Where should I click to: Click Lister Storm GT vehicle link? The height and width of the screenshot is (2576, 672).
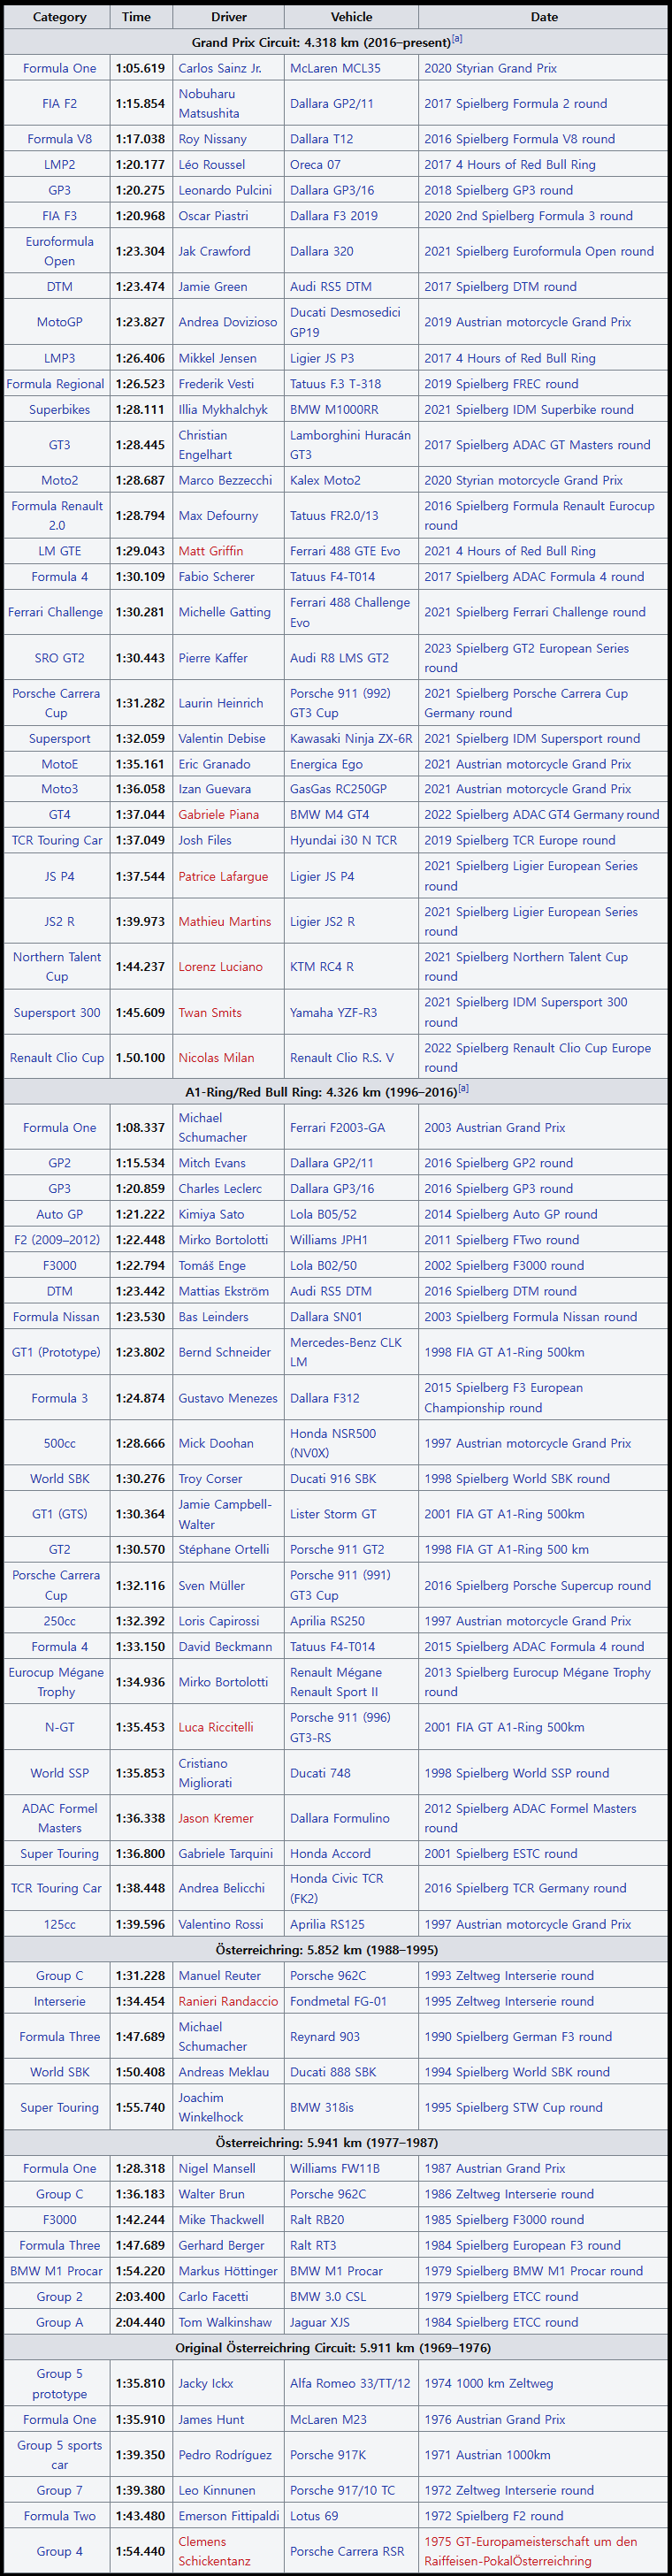(333, 1515)
